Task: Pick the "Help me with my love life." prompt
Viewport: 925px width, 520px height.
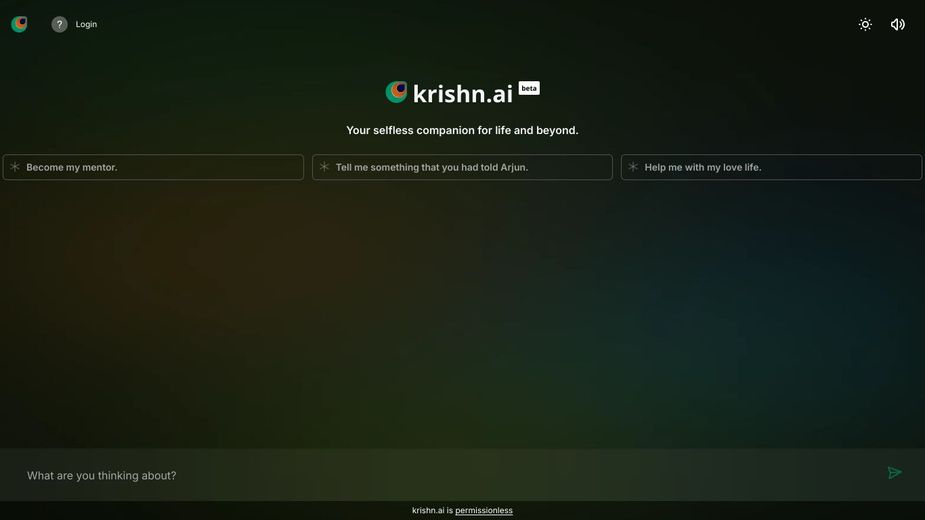Action: tap(771, 167)
